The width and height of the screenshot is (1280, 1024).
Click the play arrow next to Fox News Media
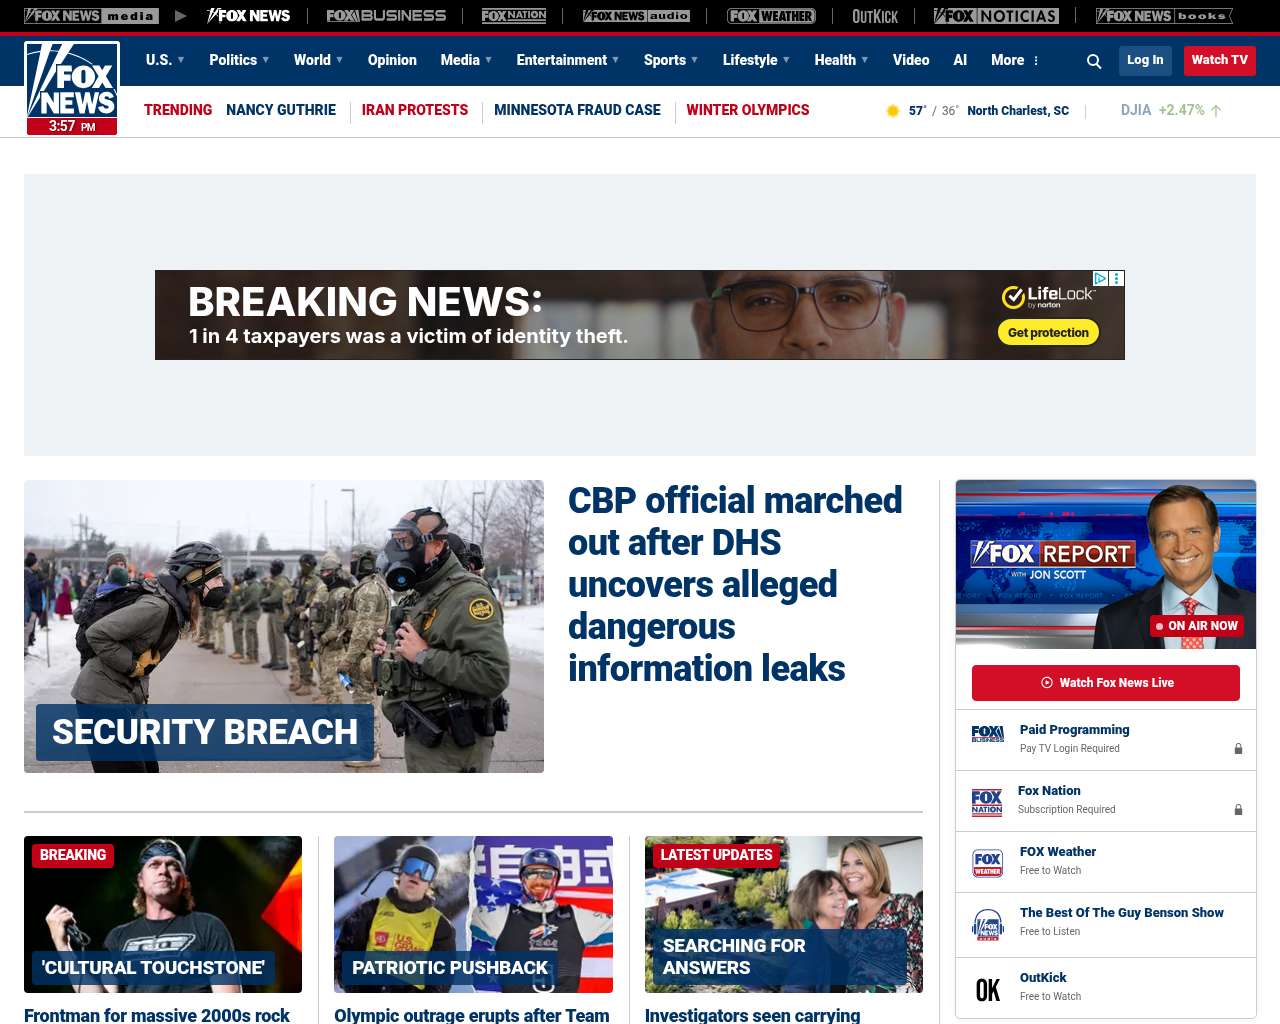click(x=180, y=16)
